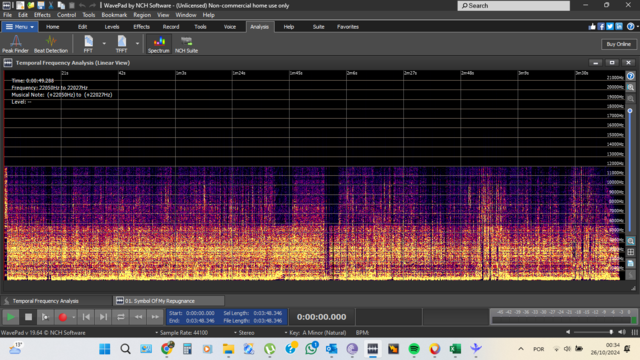
Task: Switch to the Temporal Frequency Analysis document tab
Action: [x=56, y=301]
